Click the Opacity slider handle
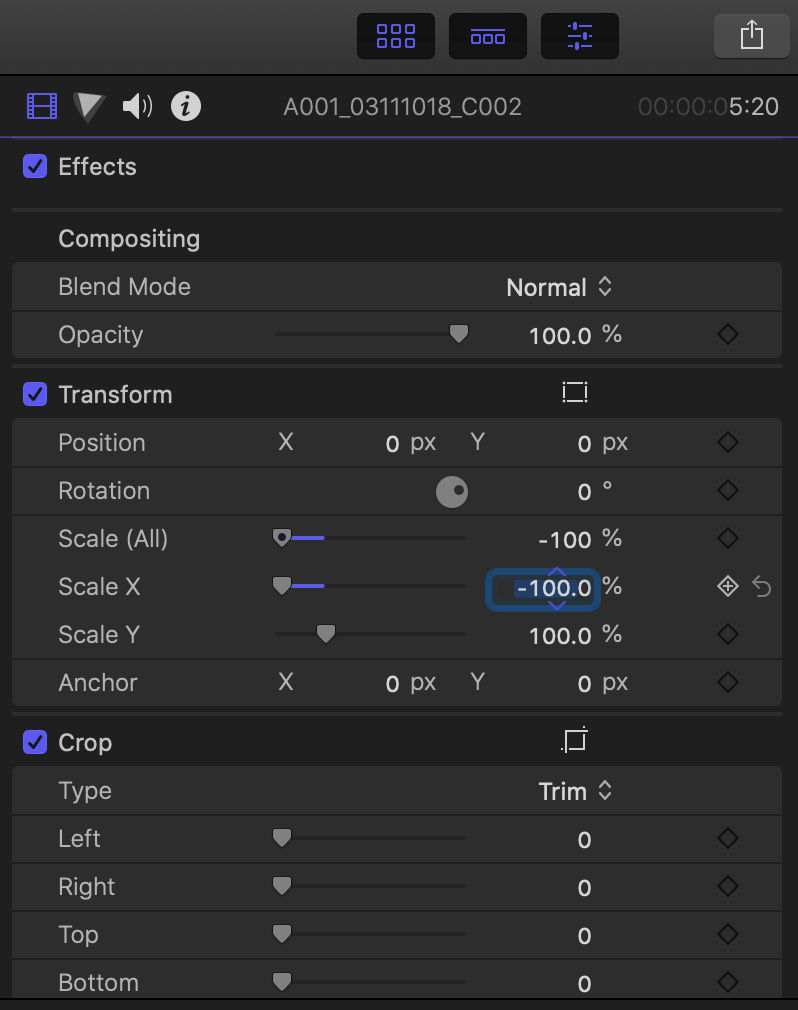 459,334
